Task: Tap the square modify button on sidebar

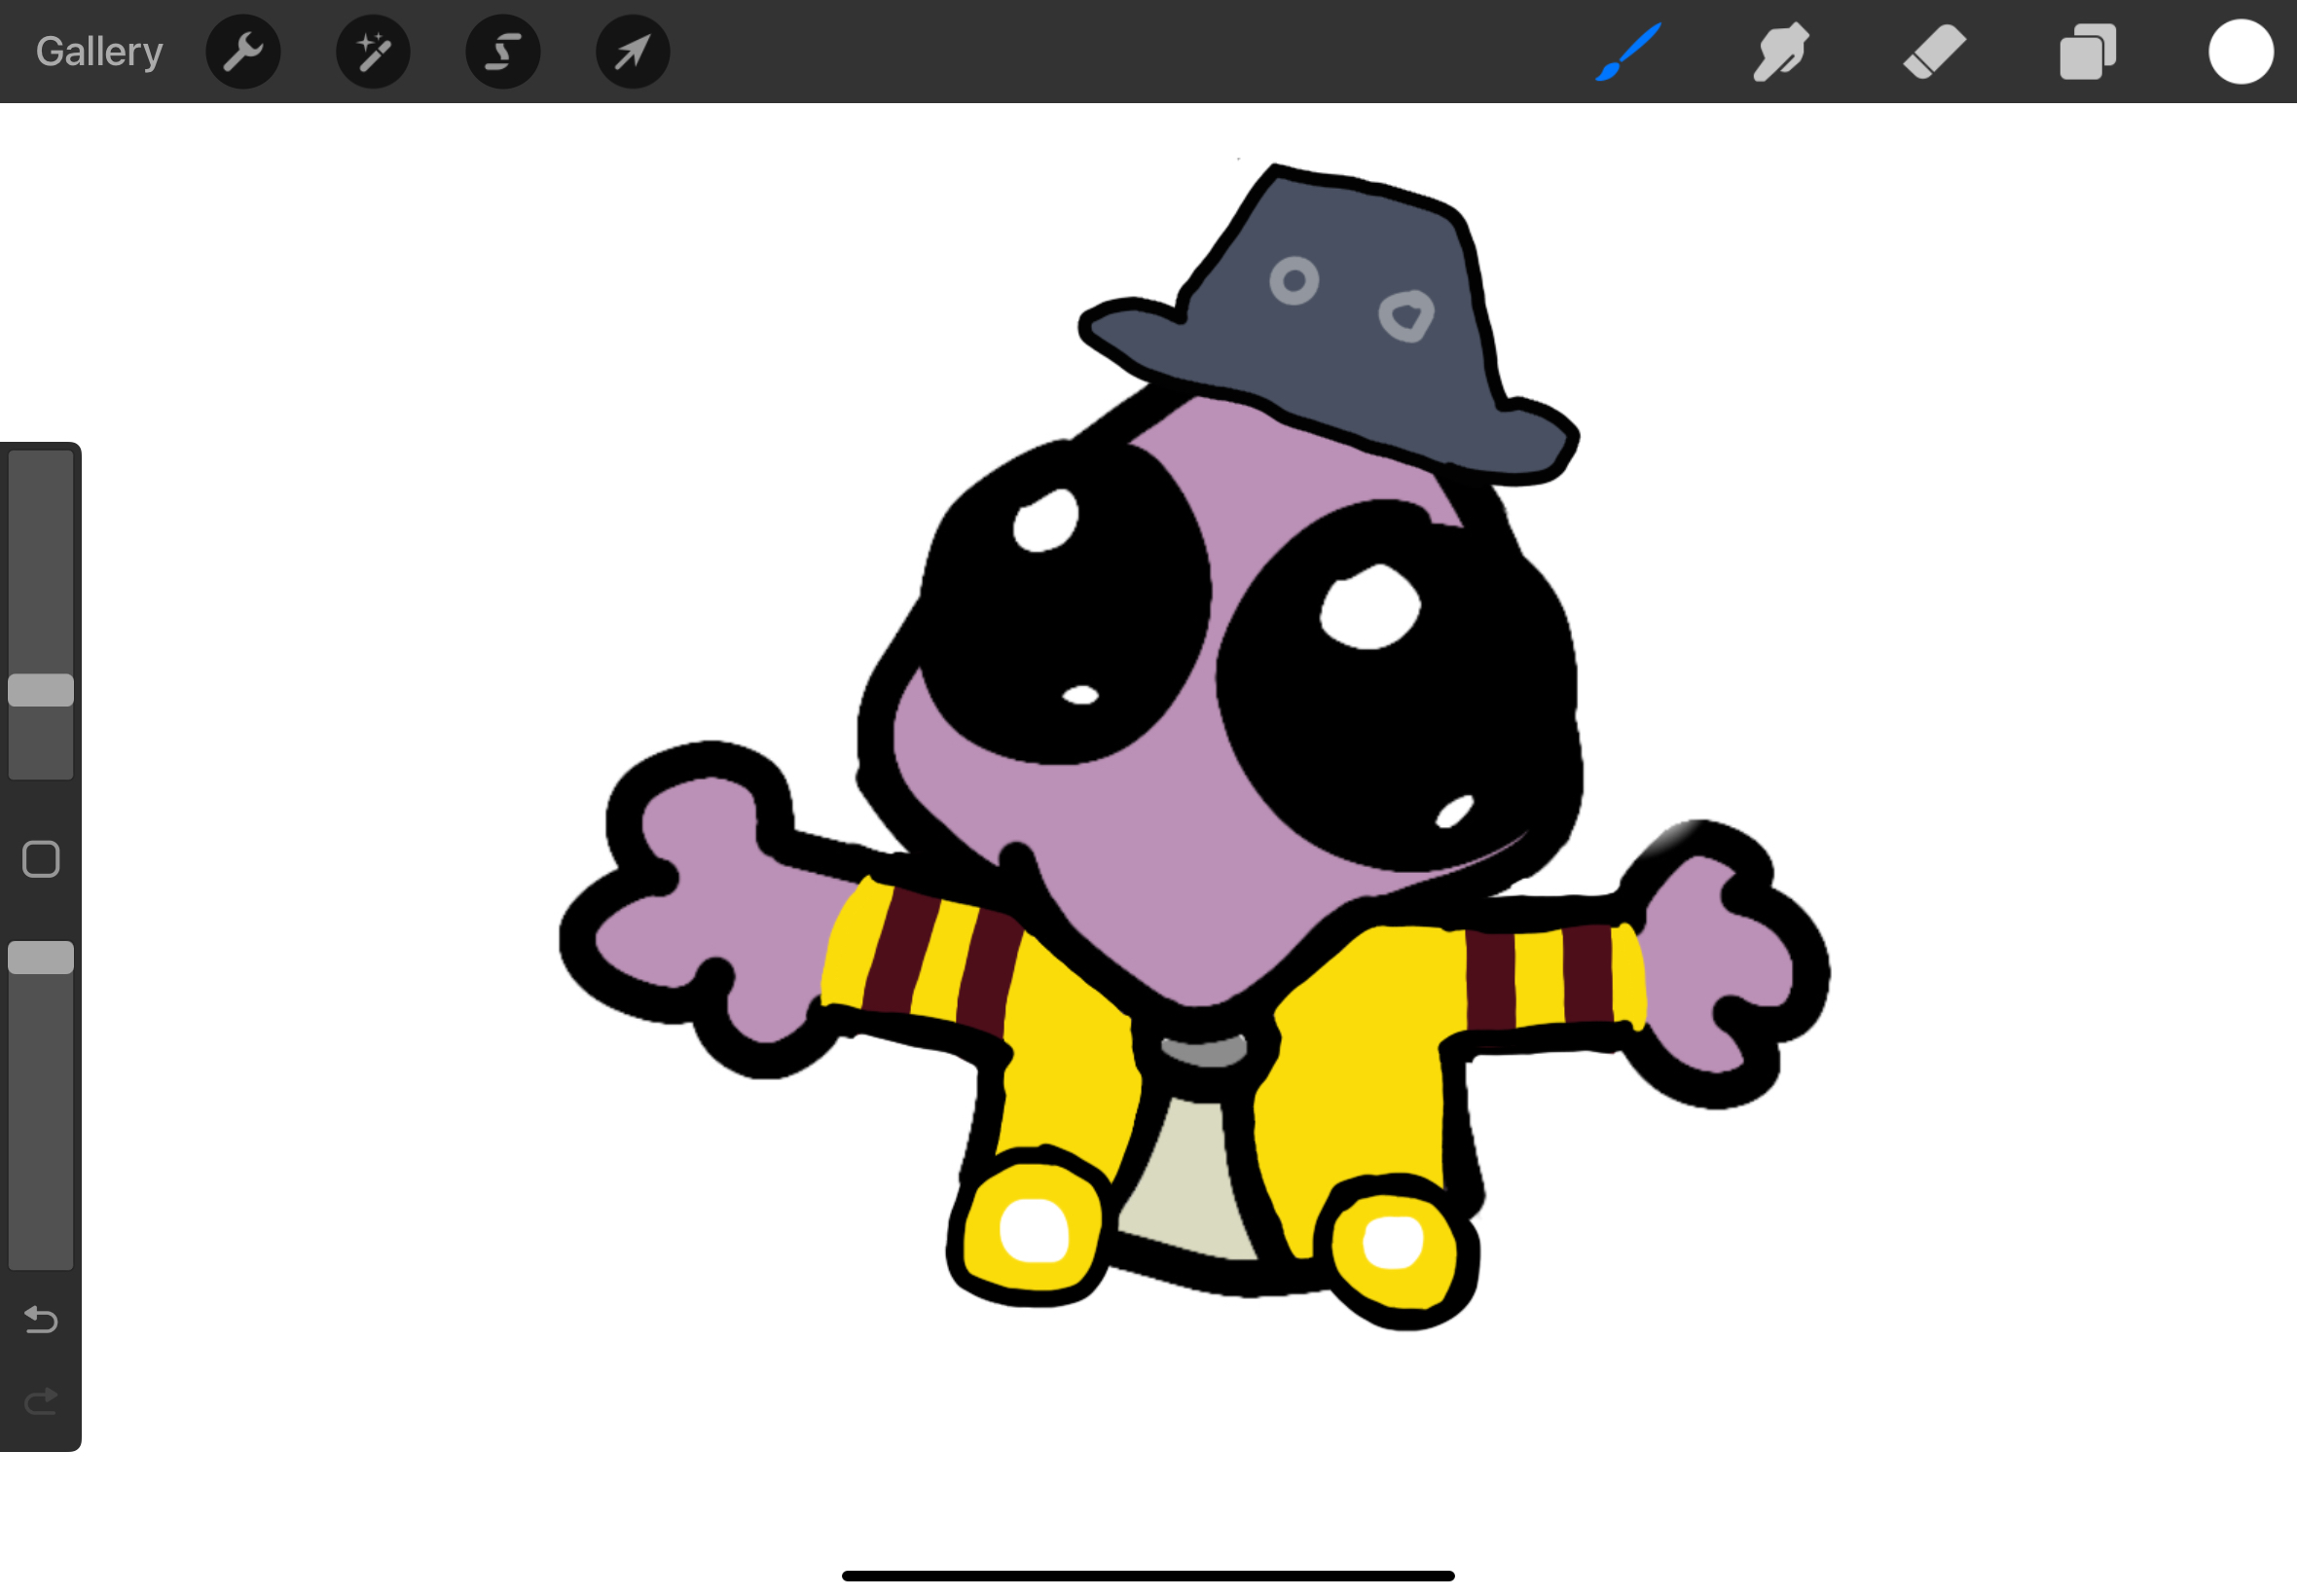Action: click(x=41, y=859)
